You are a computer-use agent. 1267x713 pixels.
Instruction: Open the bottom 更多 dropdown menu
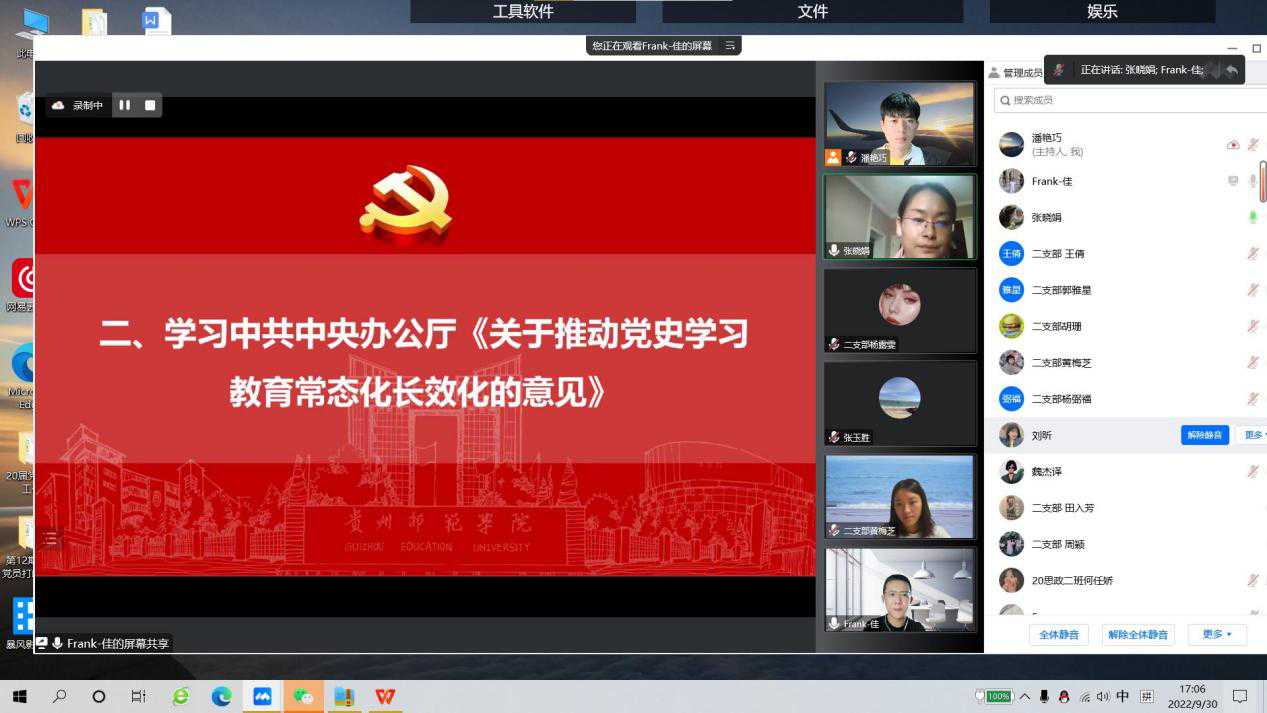tap(1217, 634)
